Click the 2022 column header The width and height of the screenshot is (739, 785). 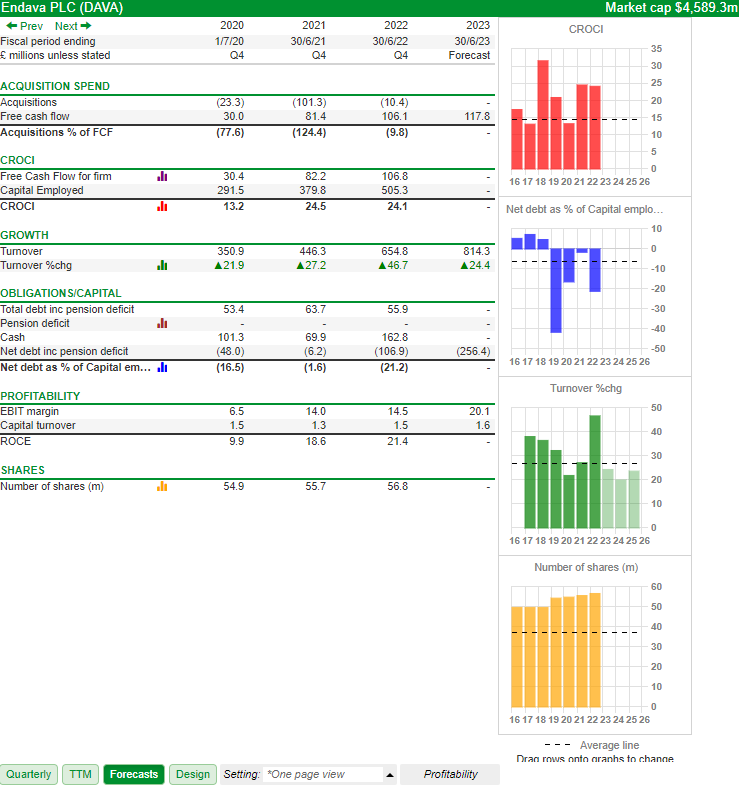(396, 26)
